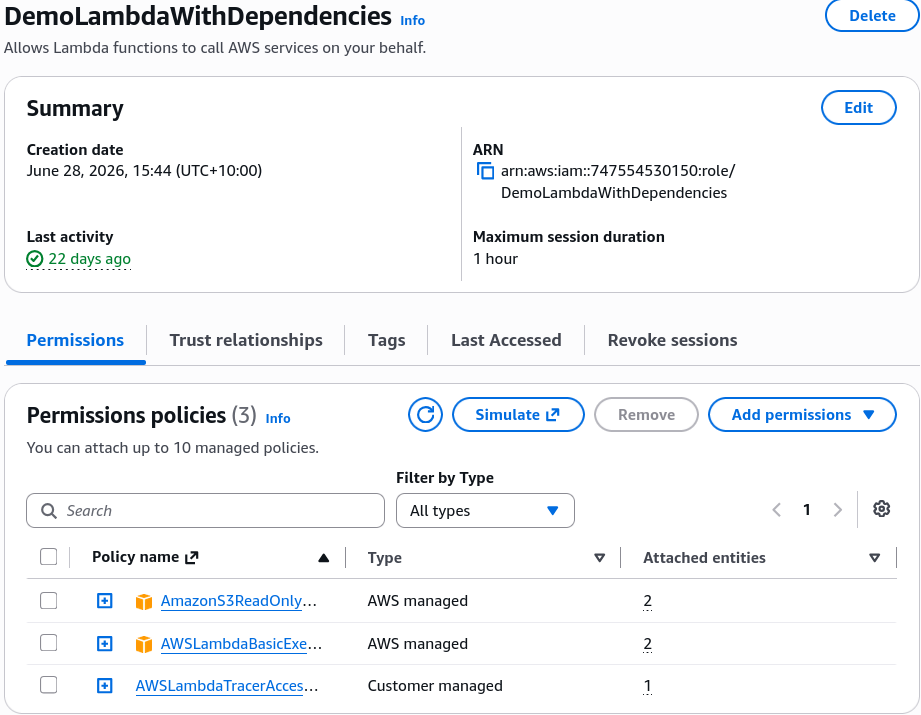Screen dimensions: 921x715
Task: Click Info link next to role name
Action: point(412,21)
